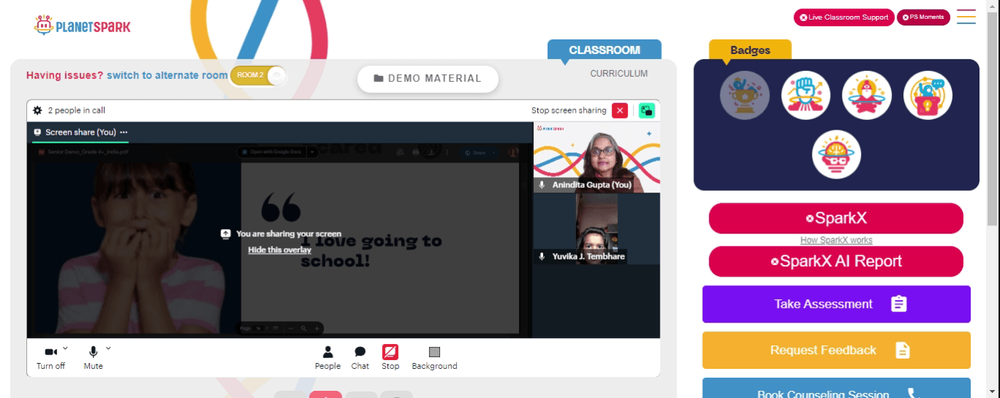The width and height of the screenshot is (1000, 398).
Task: Open the hamburger menu at top right
Action: [966, 17]
